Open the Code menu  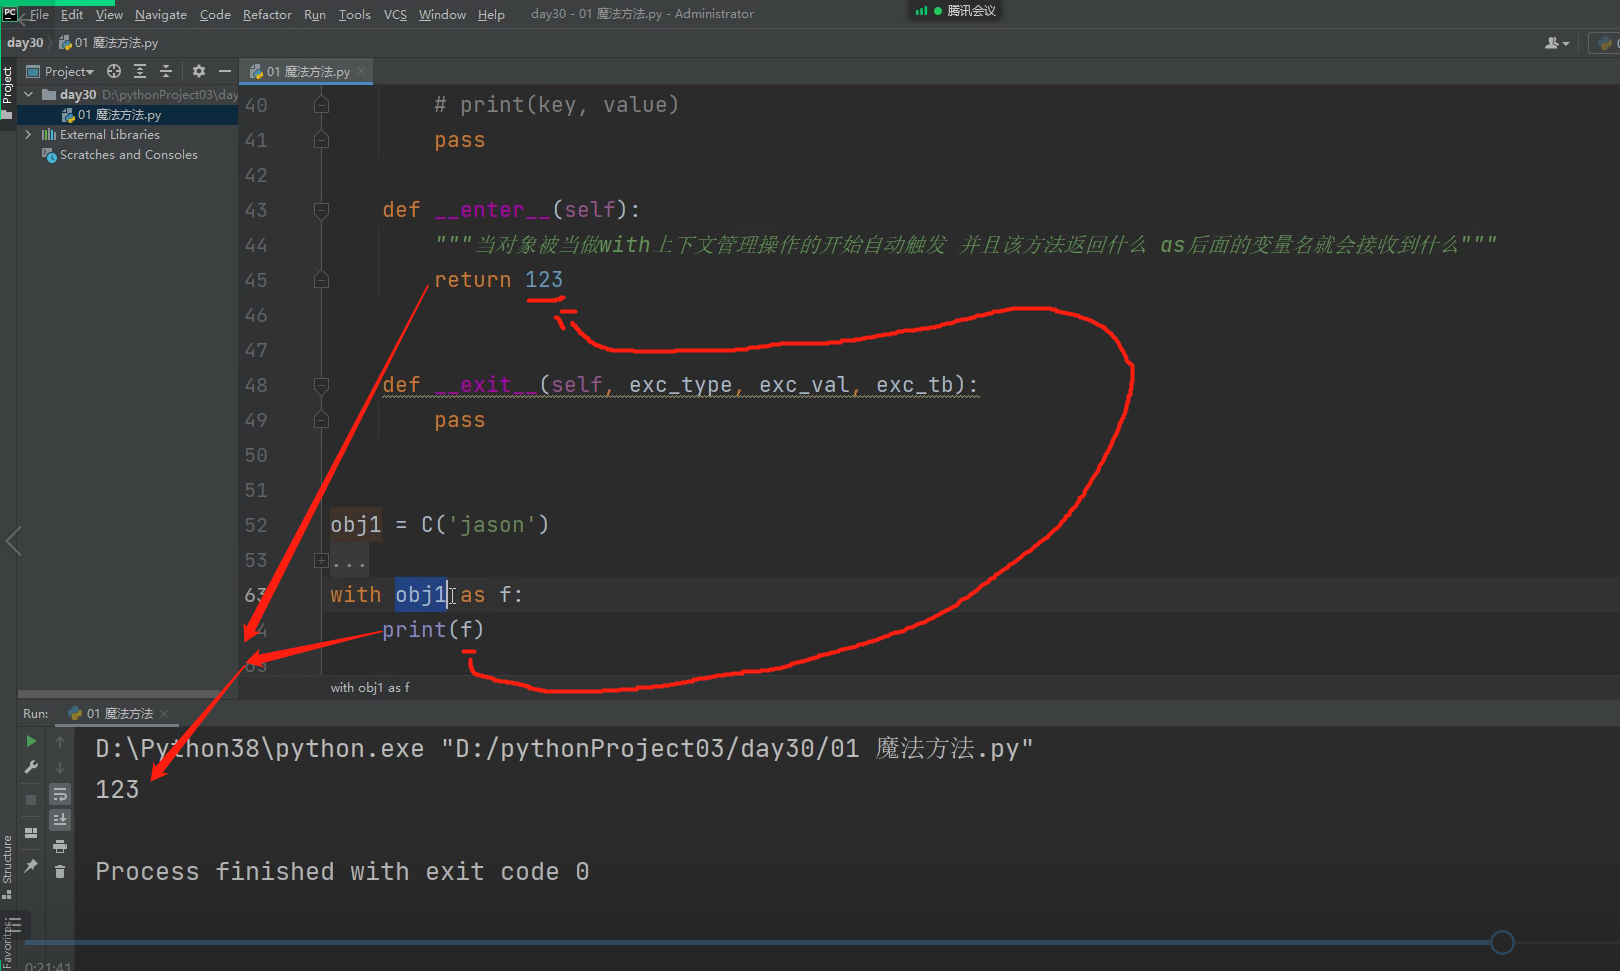(x=215, y=14)
